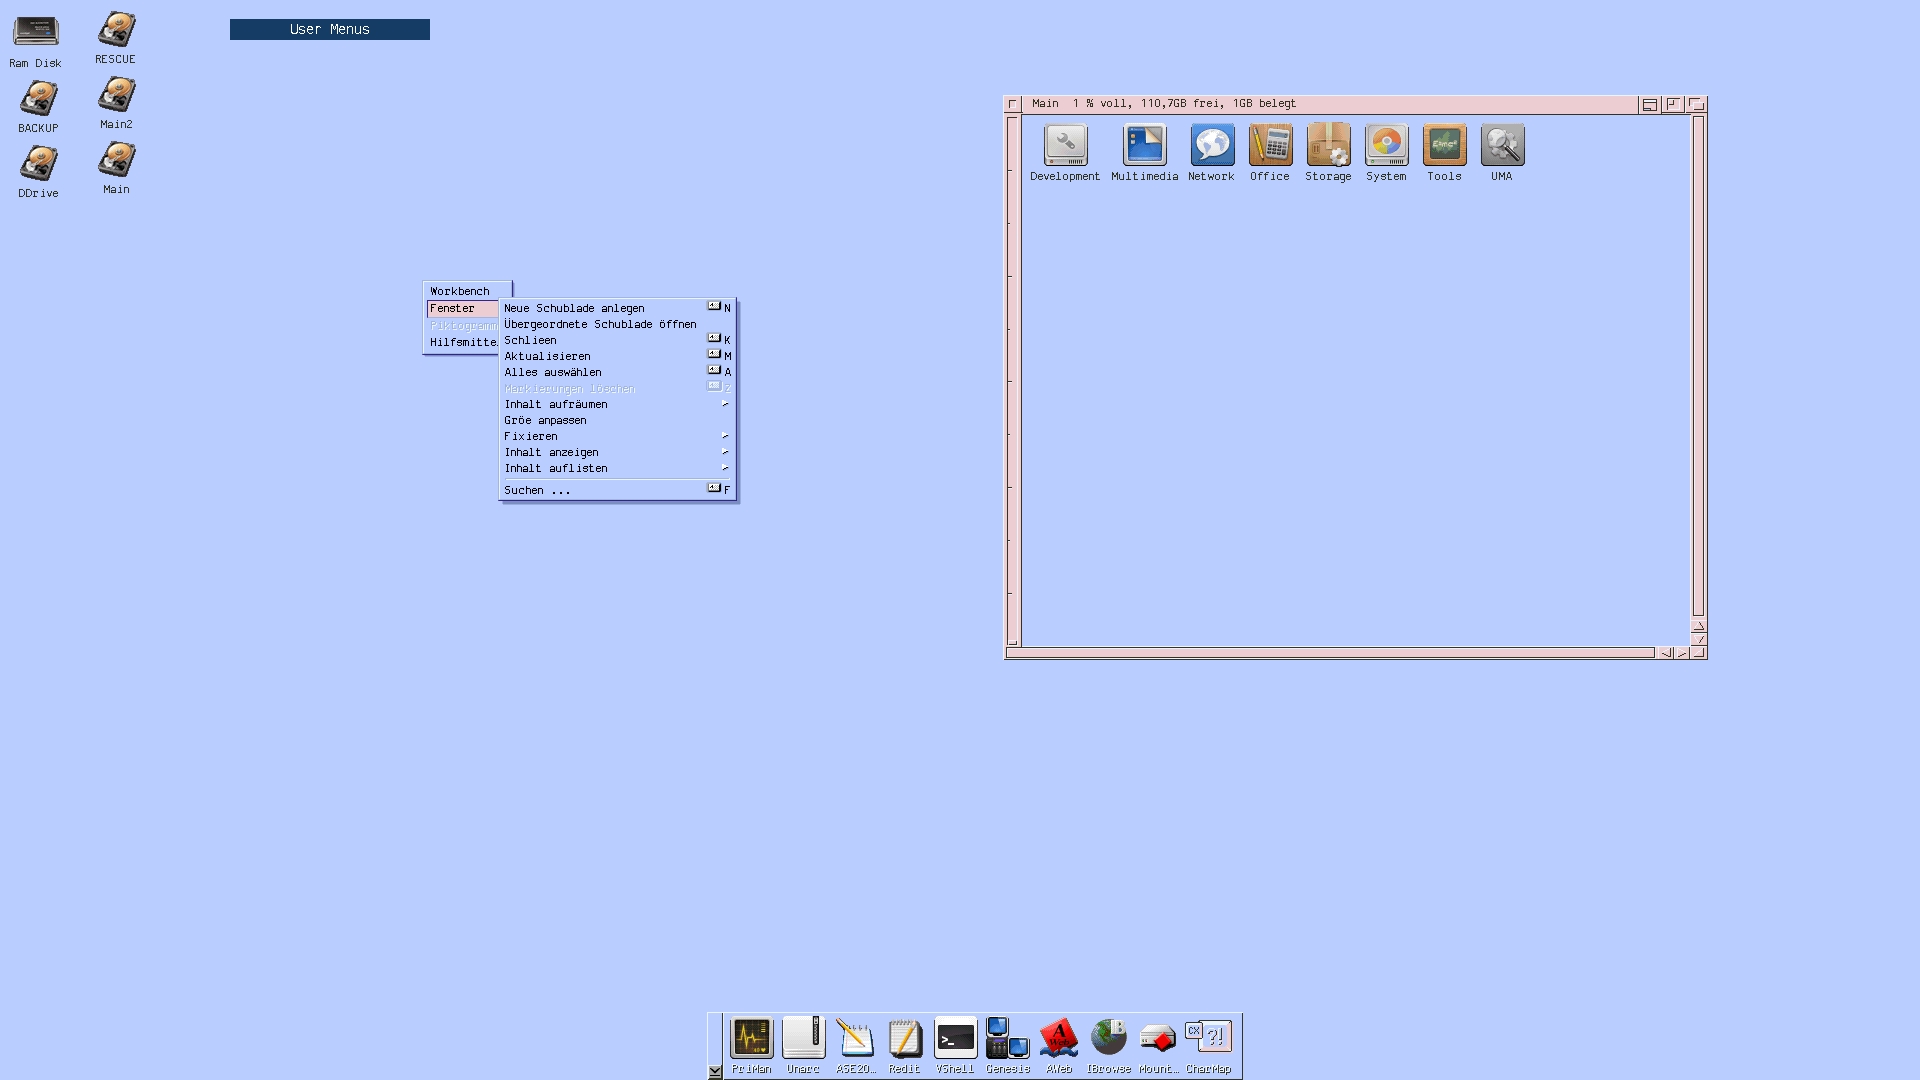The height and width of the screenshot is (1080, 1920).
Task: Click the iconify gadget in Main window
Action: click(x=1650, y=104)
